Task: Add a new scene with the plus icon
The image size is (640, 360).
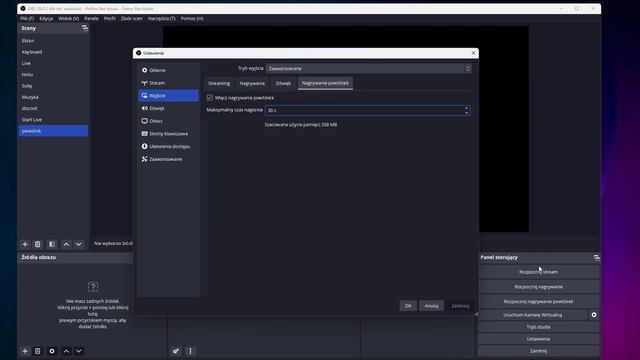Action: [x=25, y=244]
